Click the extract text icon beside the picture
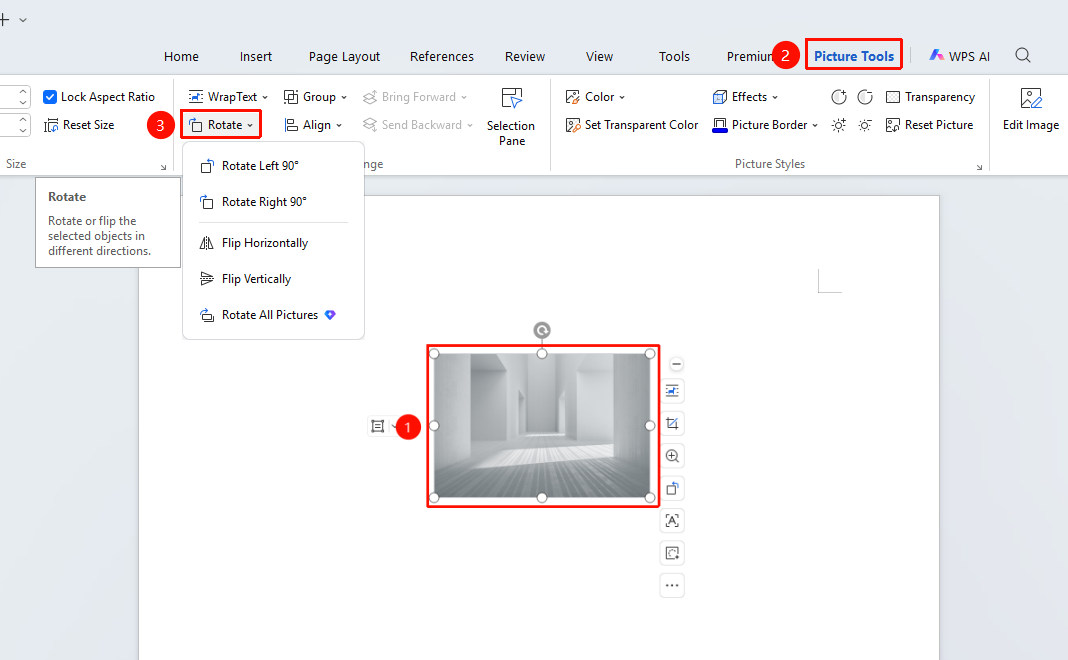 pos(672,521)
